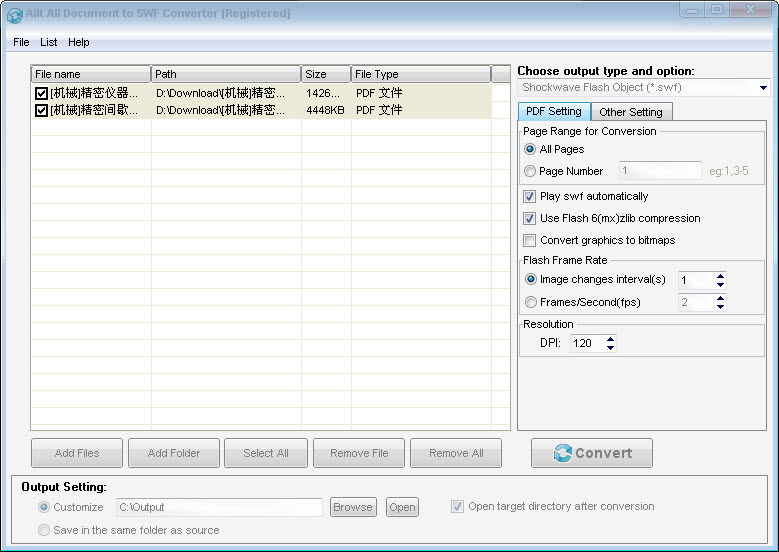Select the 4448KB size cell

click(x=325, y=110)
